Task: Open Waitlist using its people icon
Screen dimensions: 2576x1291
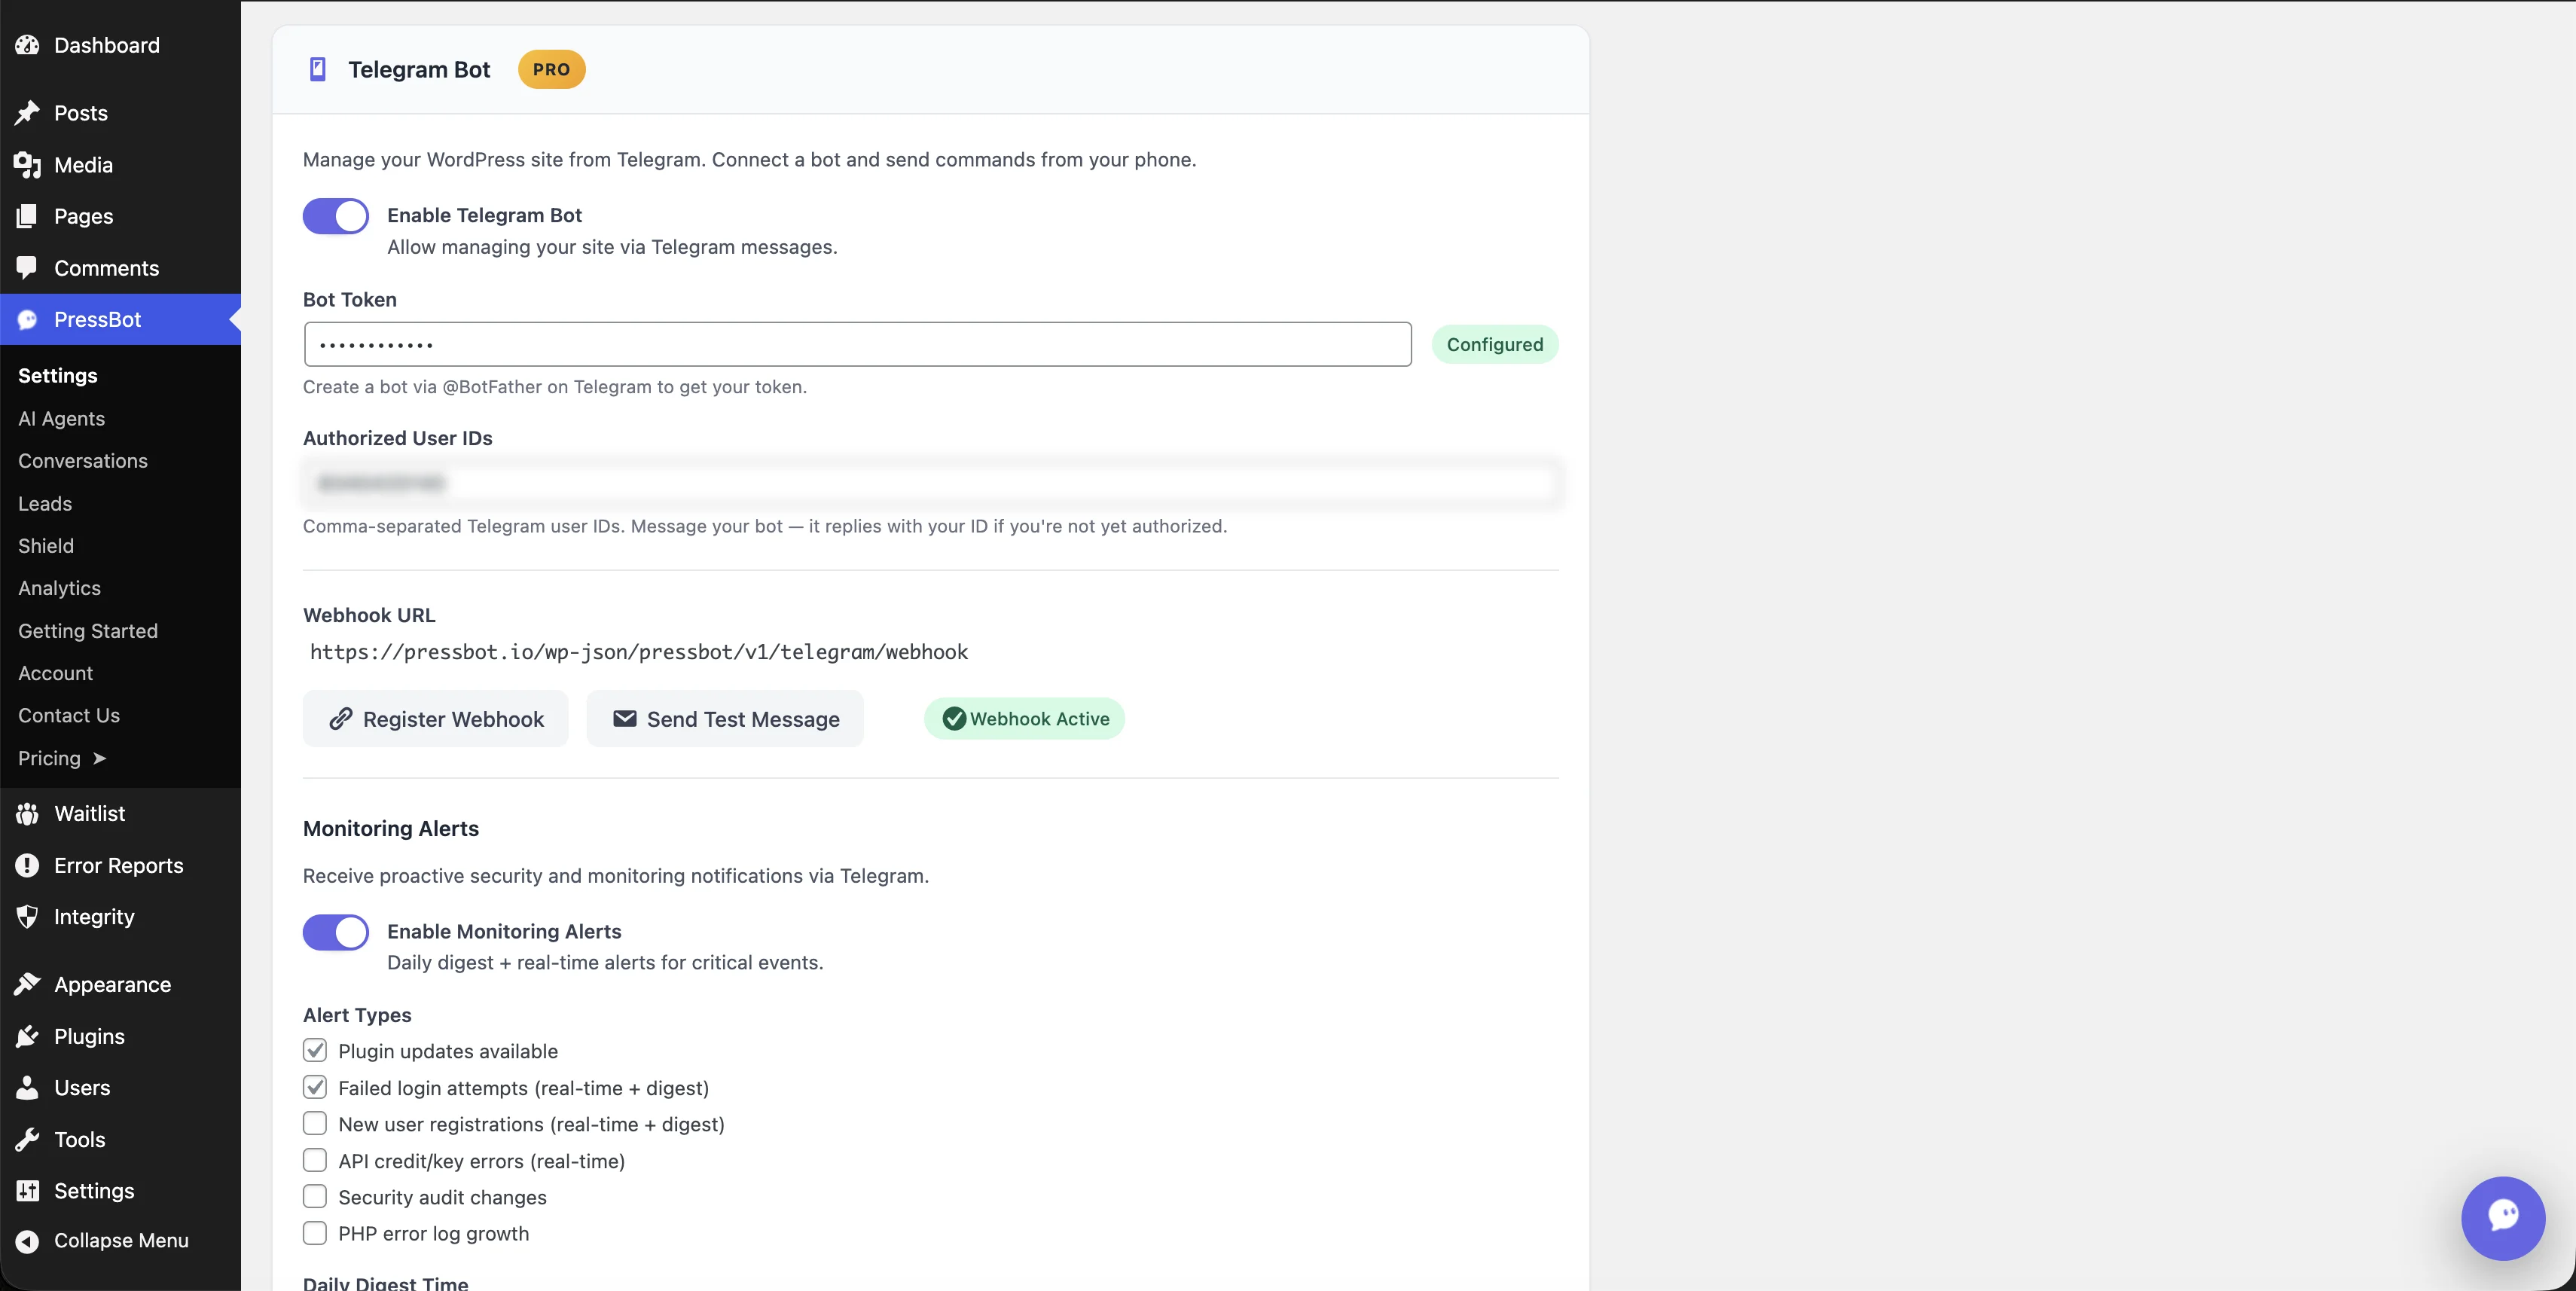Action: coord(27,813)
